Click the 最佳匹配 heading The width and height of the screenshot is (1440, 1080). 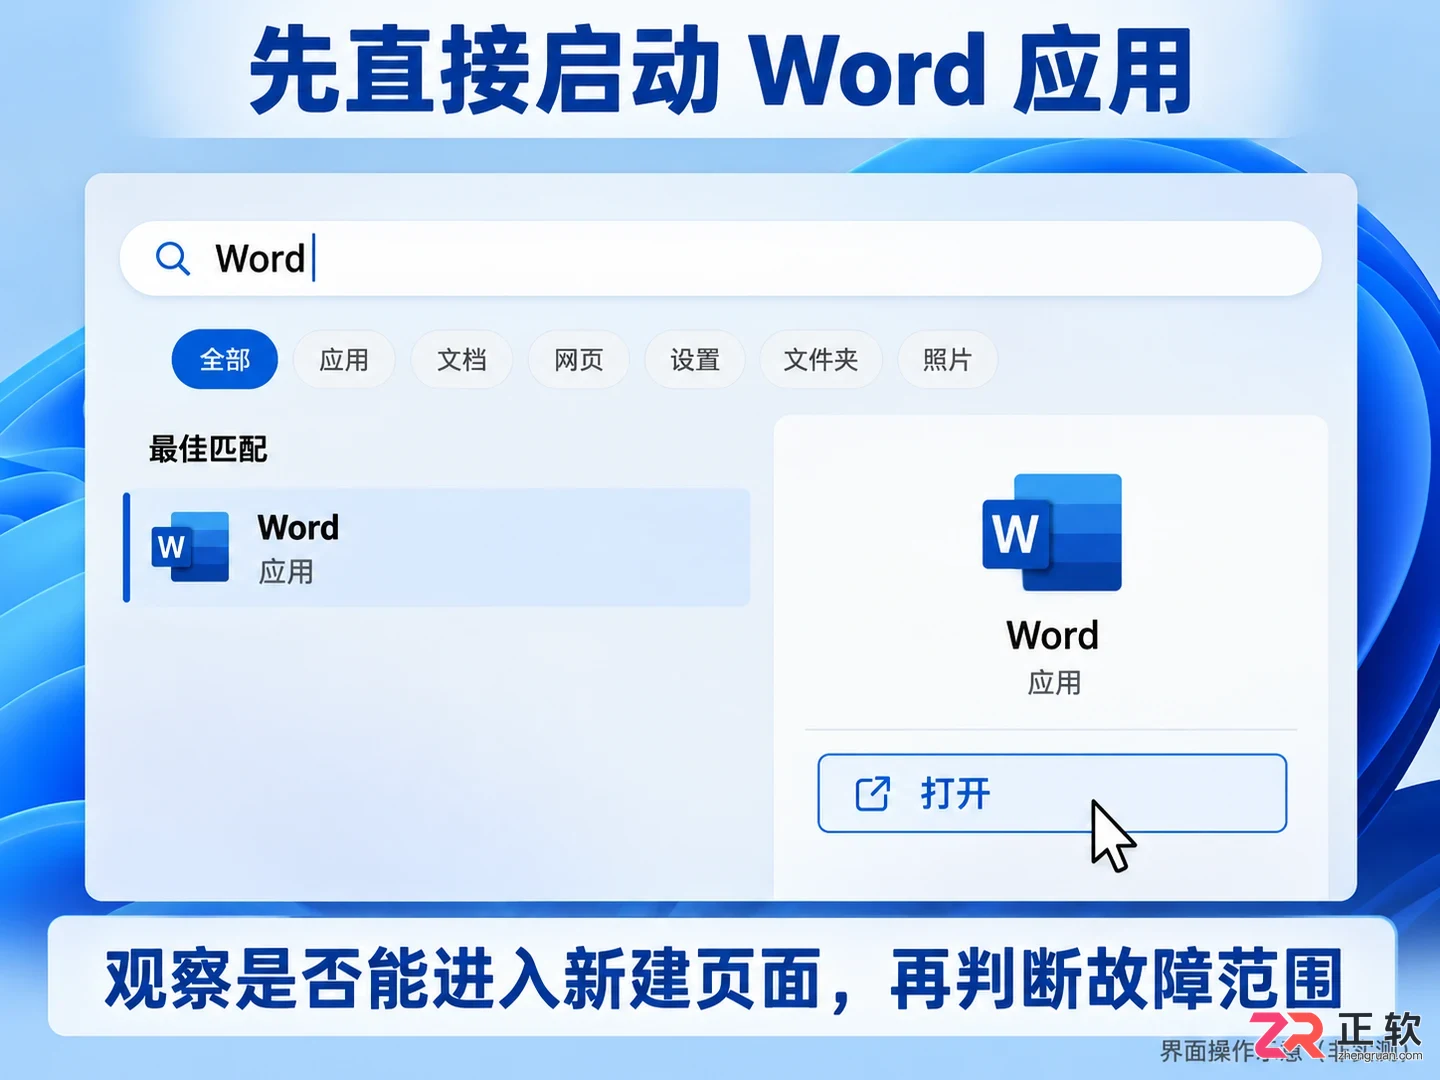coord(208,449)
